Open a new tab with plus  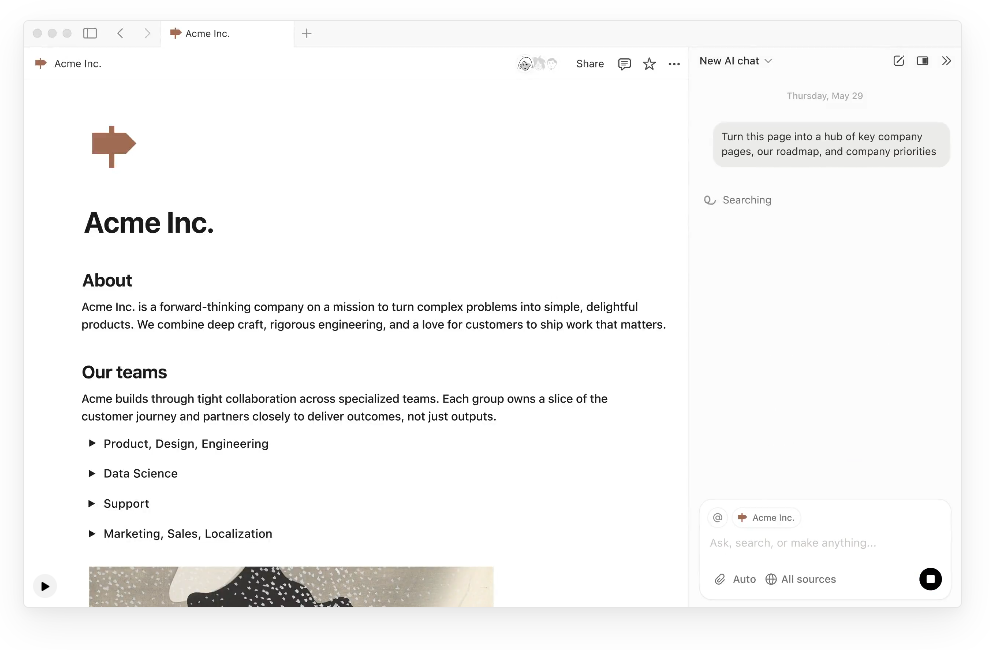307,33
